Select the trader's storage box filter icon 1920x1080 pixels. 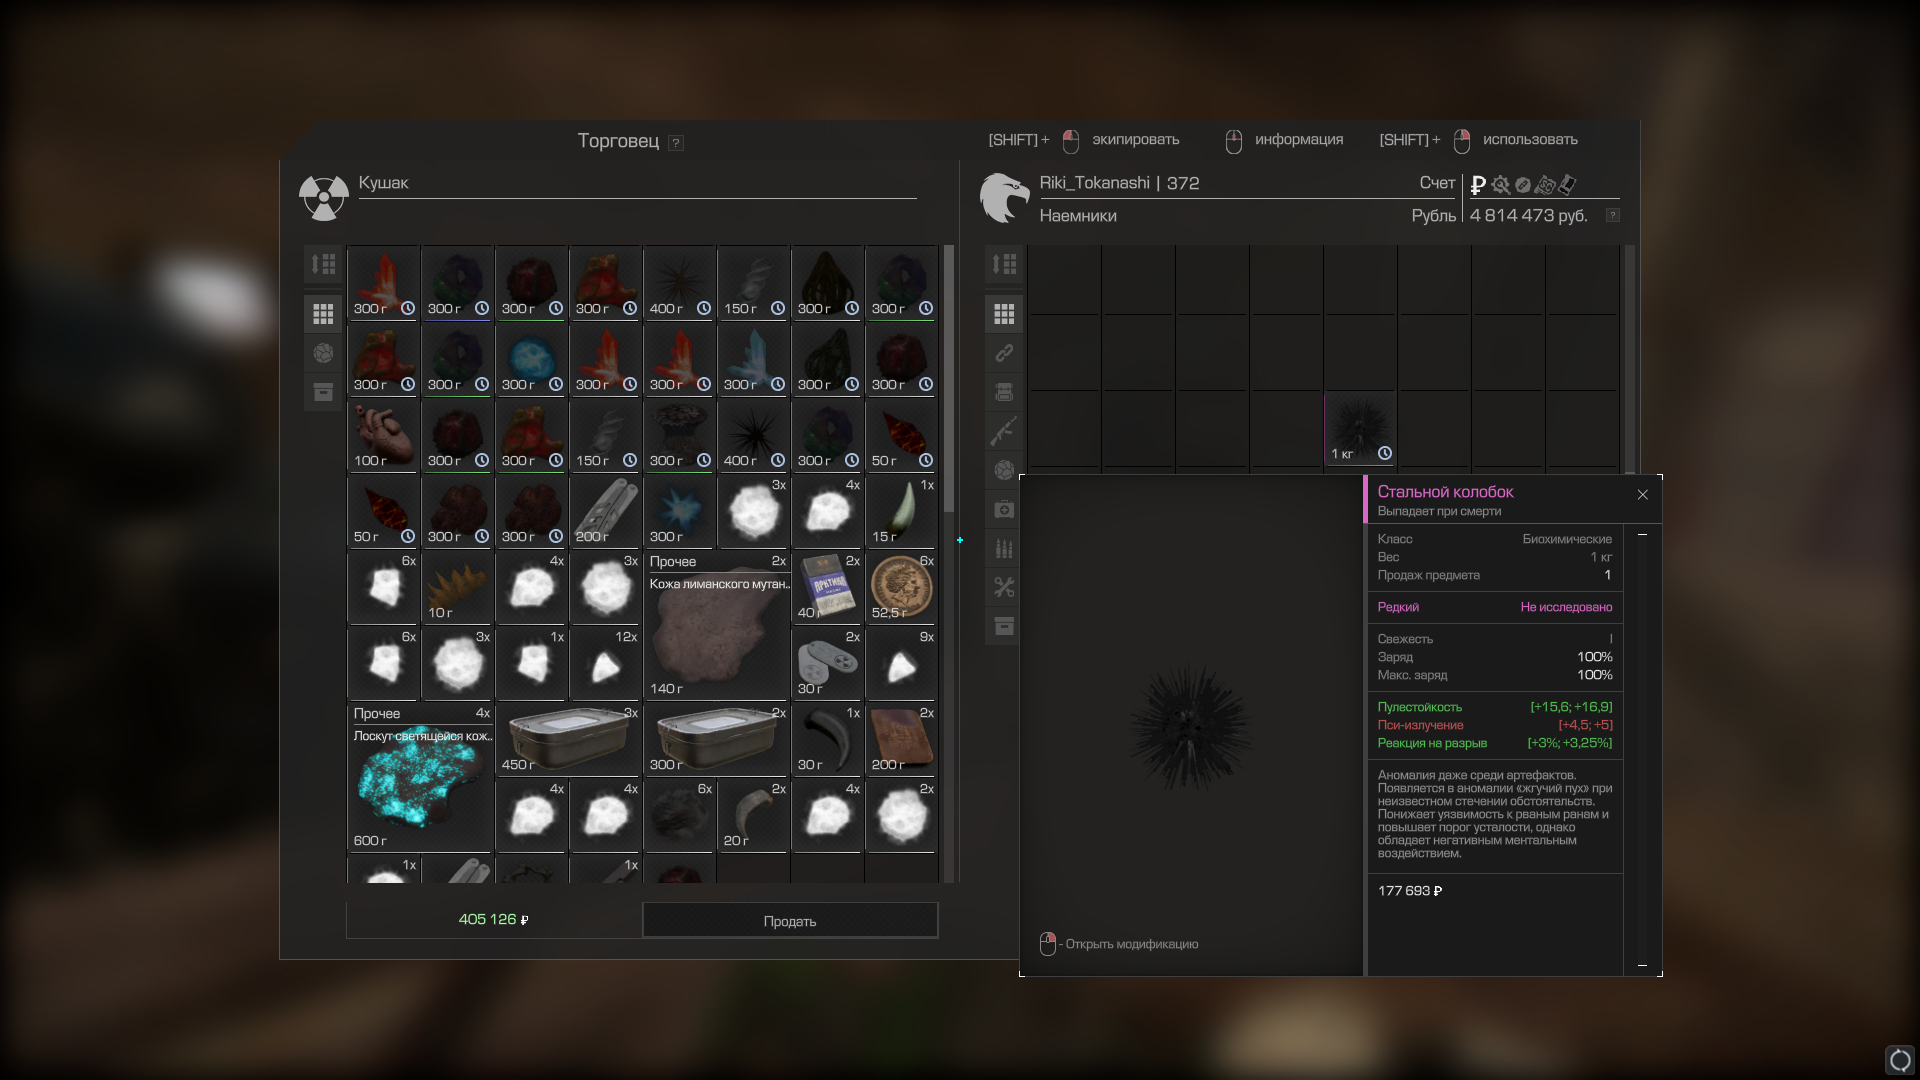pos(323,392)
